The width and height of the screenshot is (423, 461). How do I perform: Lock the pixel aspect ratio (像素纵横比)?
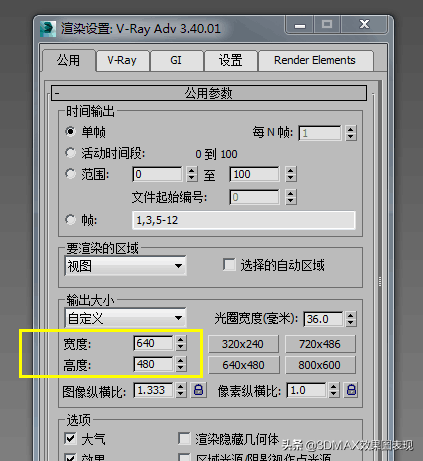[x=351, y=390]
